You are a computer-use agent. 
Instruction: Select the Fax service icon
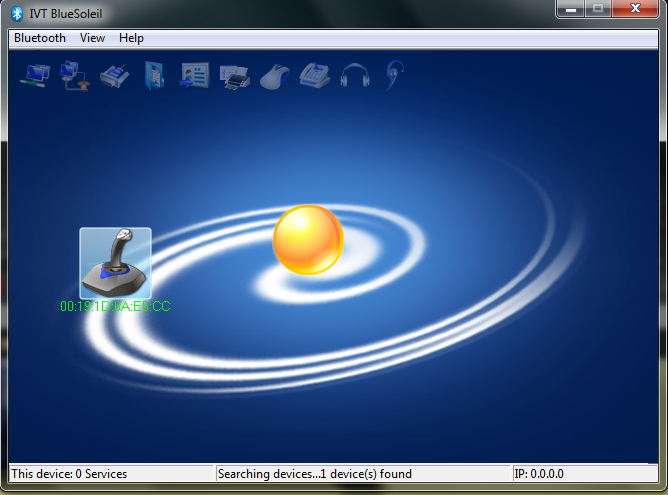(315, 75)
